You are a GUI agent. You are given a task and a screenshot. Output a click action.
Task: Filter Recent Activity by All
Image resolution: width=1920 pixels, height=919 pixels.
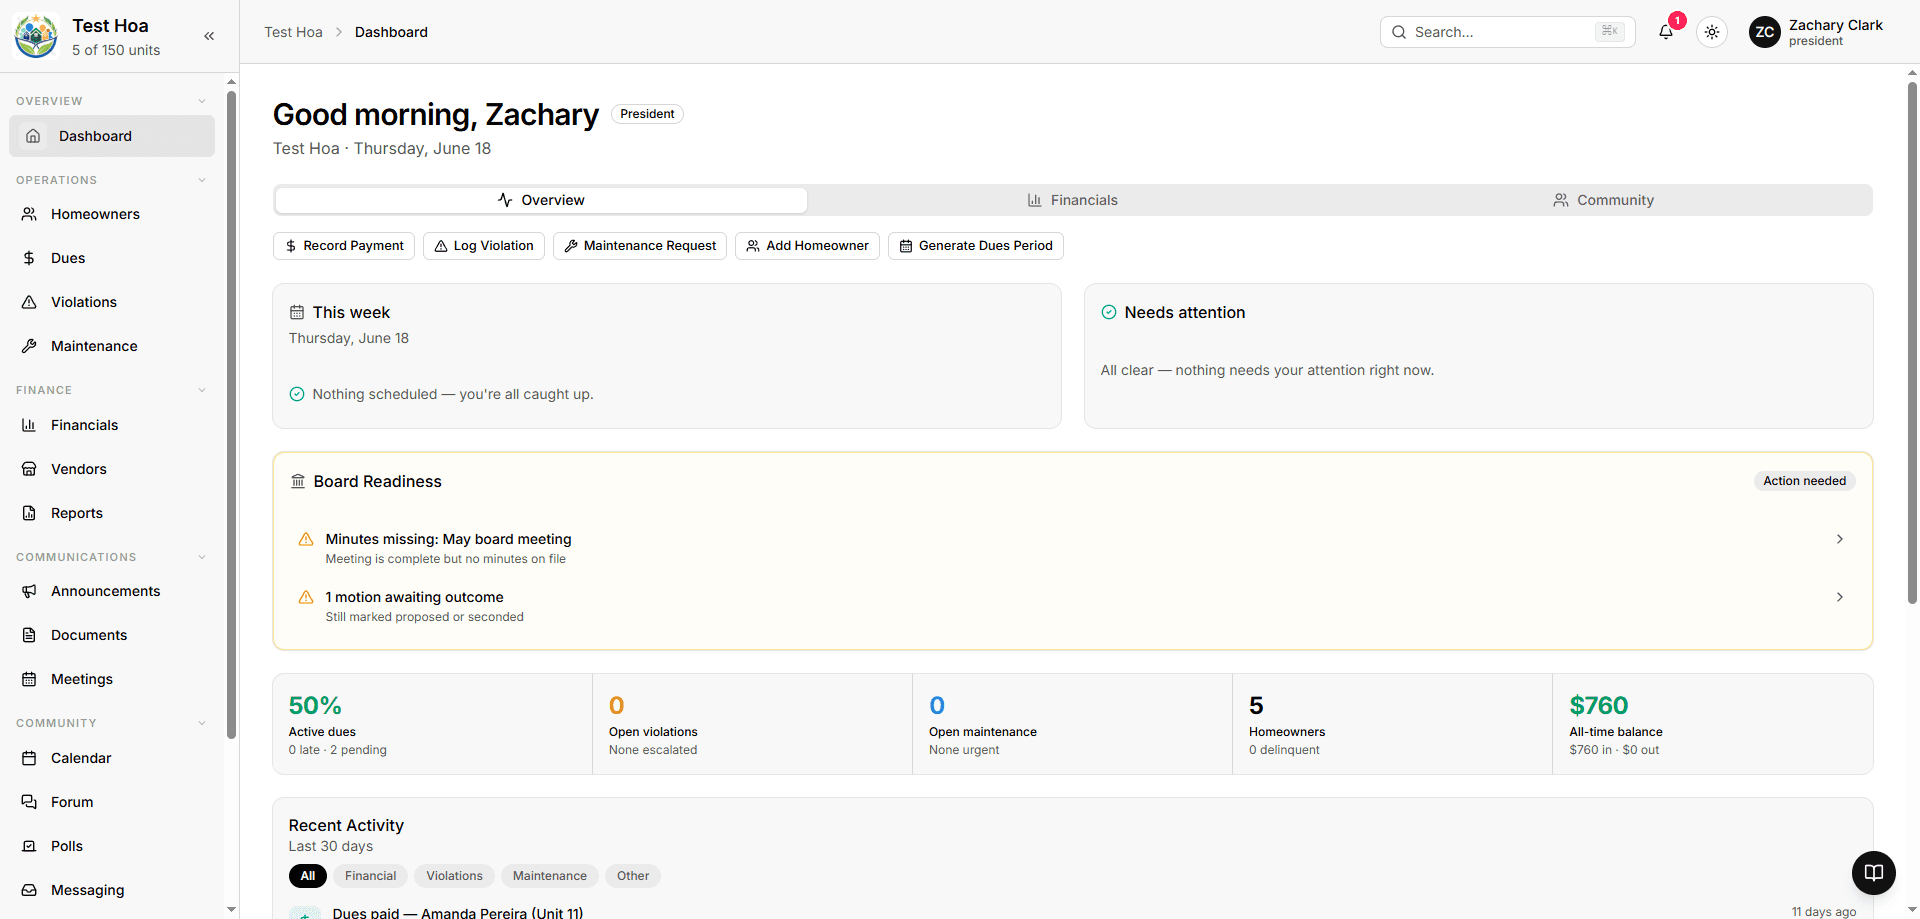308,876
